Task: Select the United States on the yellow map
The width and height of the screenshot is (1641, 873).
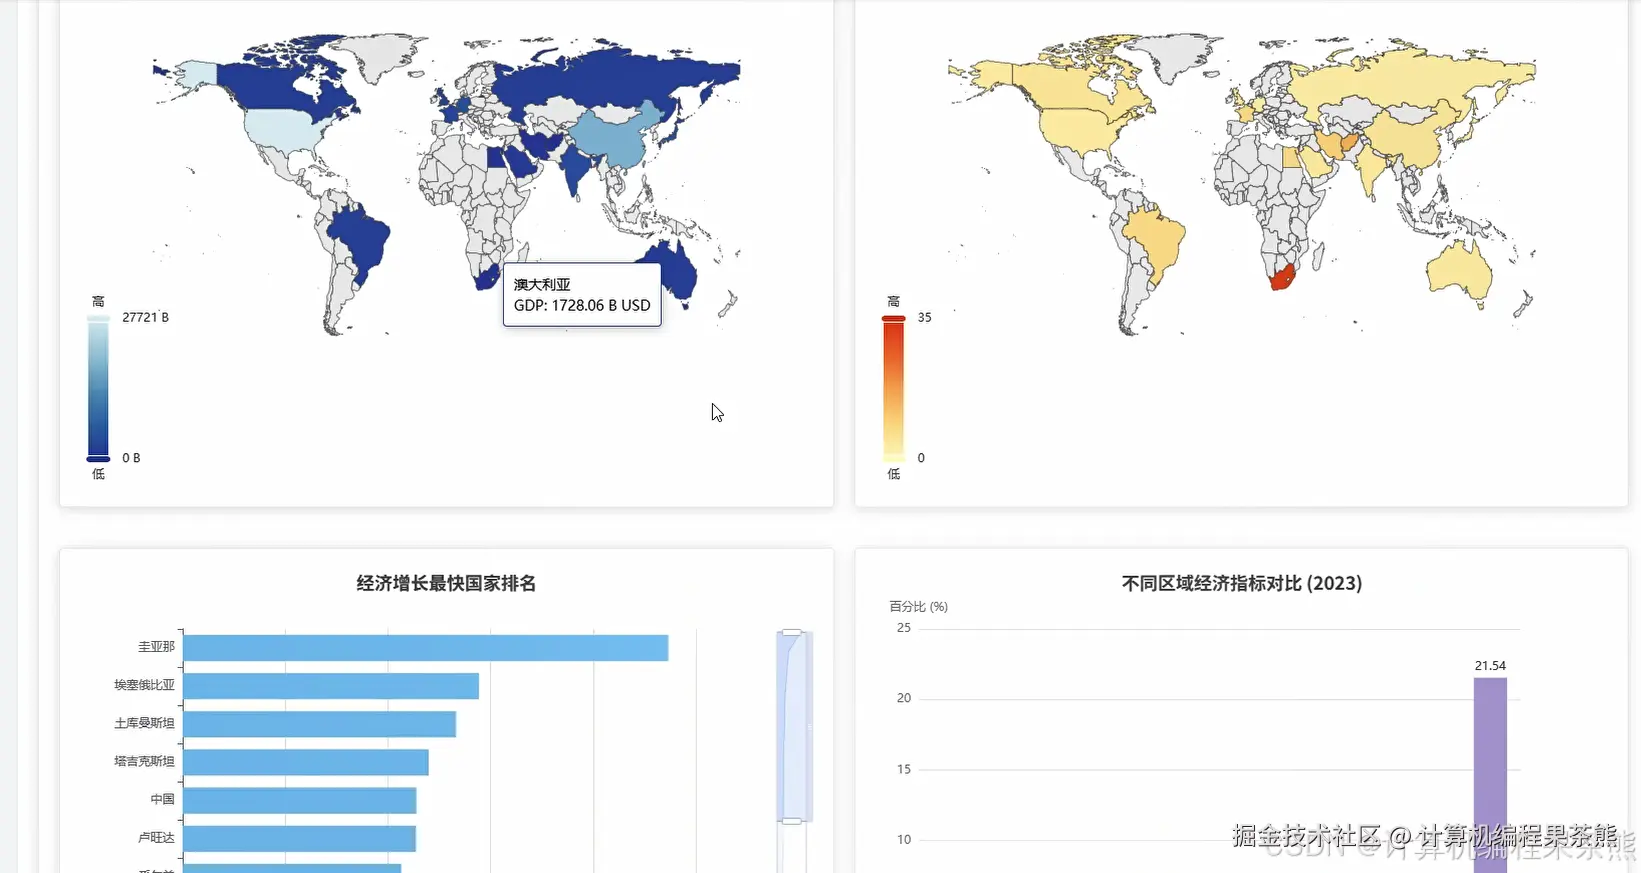Action: pos(1078,131)
